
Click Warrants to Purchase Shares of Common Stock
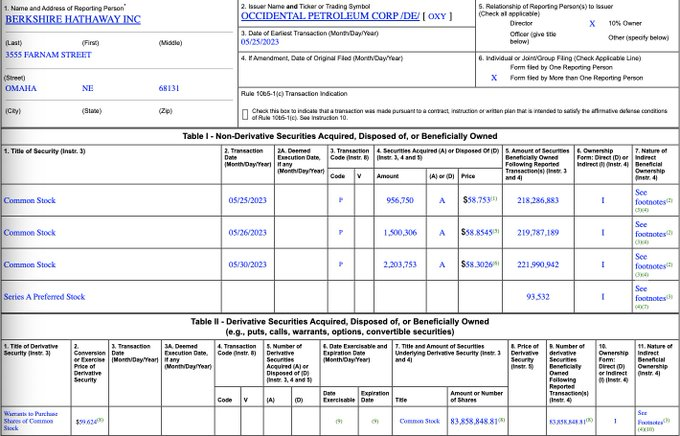pos(30,421)
